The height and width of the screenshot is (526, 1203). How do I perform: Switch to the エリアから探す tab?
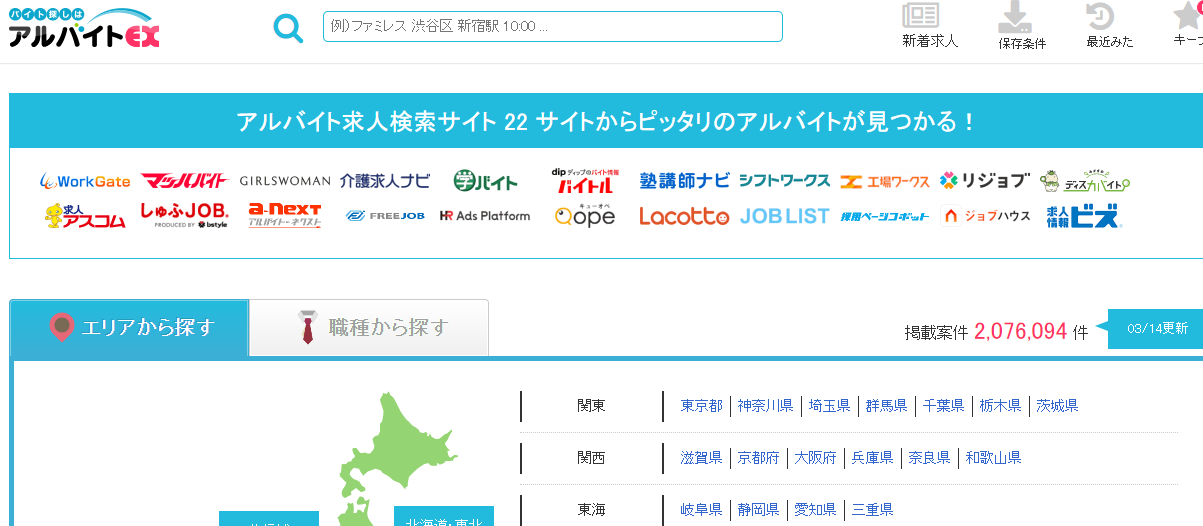tap(130, 328)
